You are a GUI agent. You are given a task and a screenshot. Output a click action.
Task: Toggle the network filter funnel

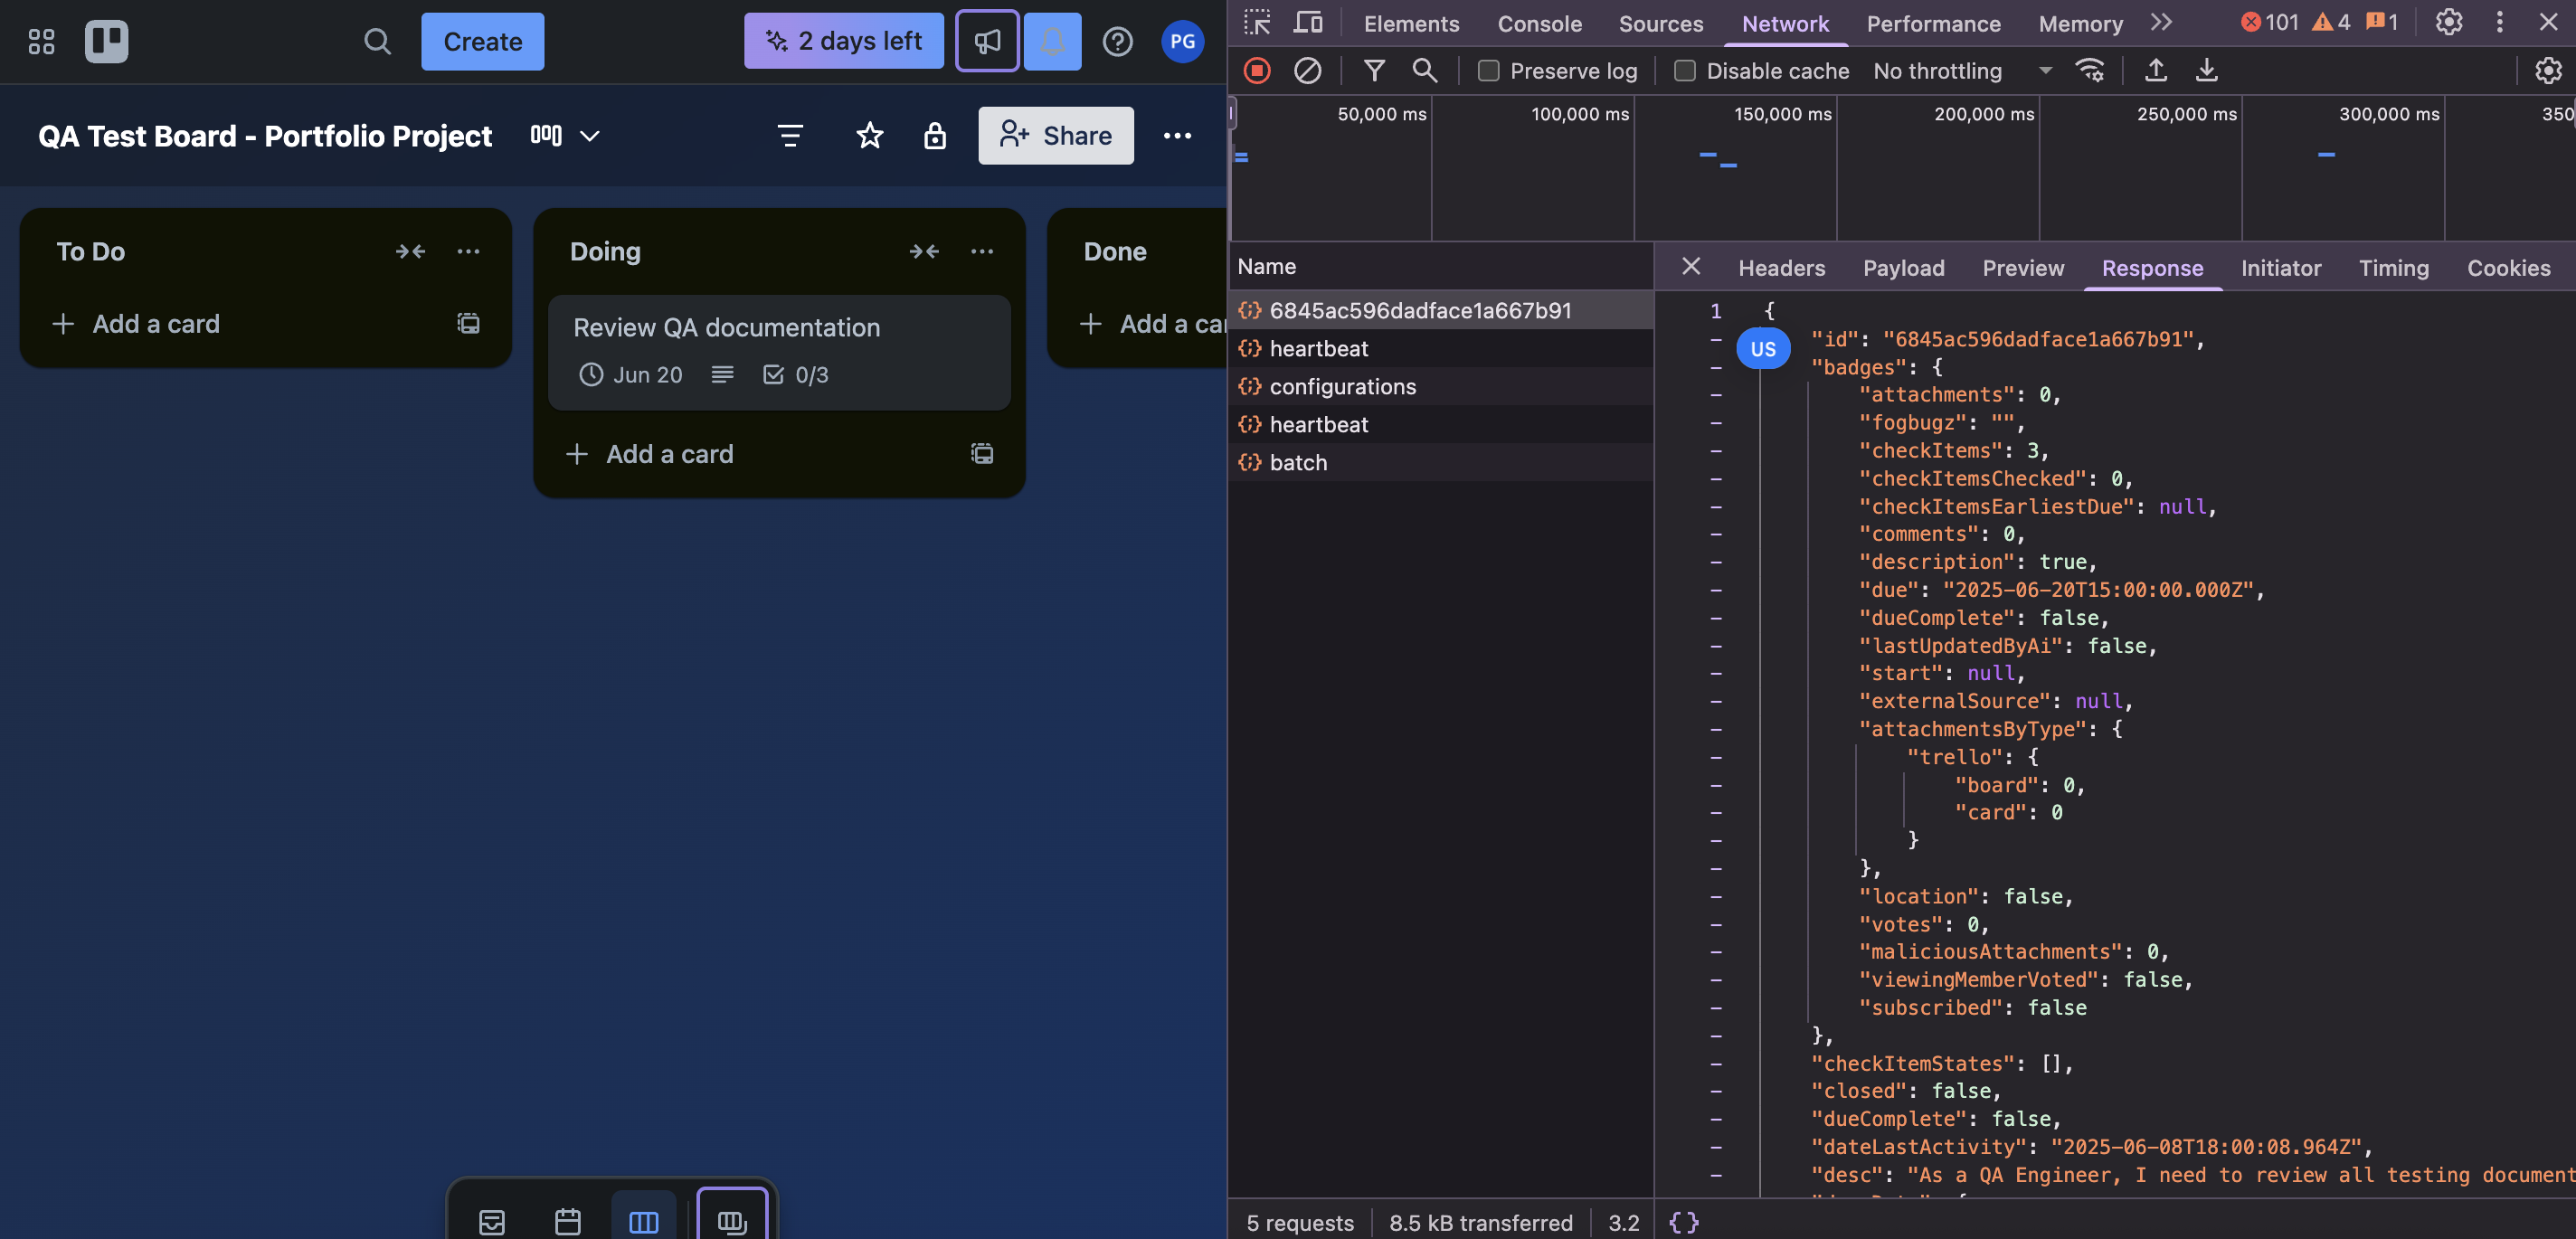coord(1374,70)
